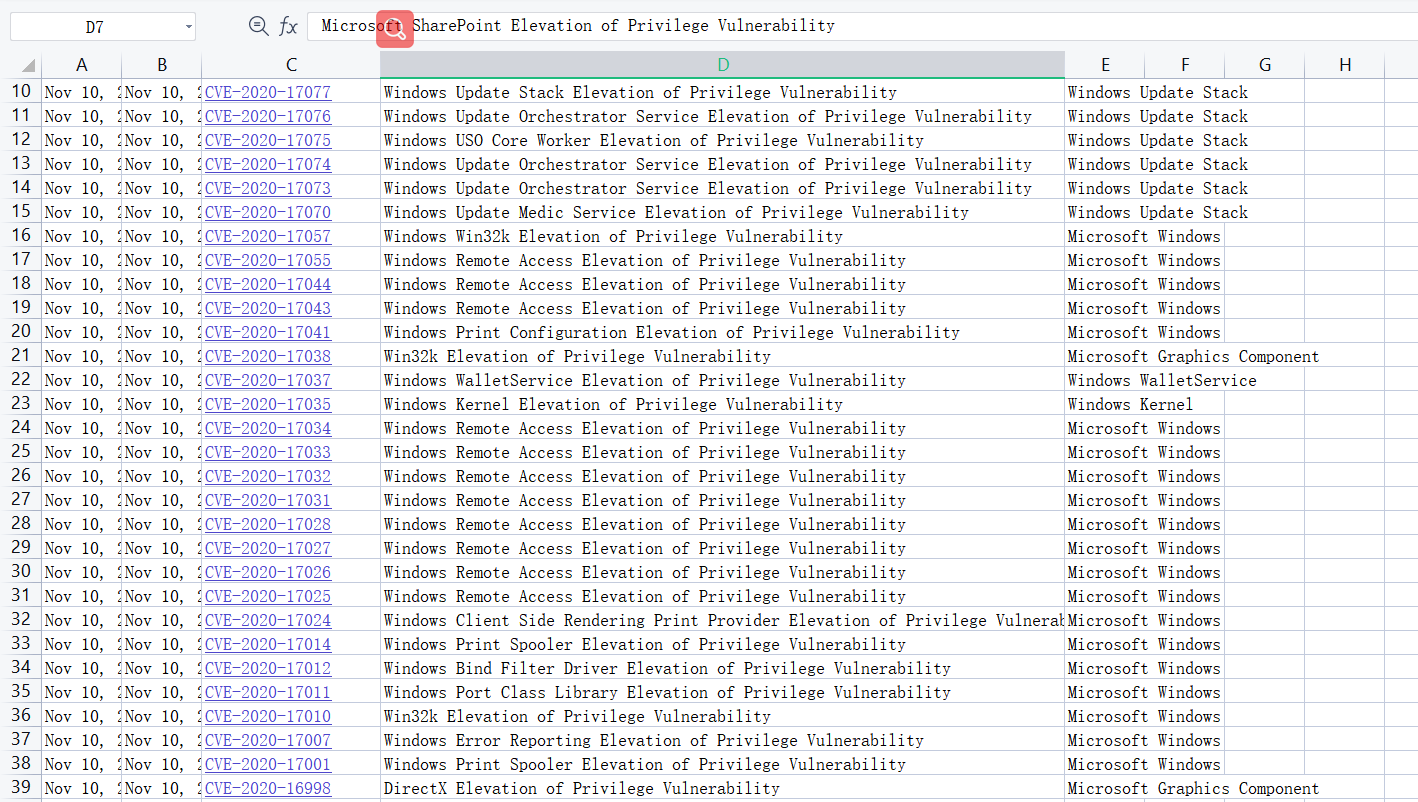The image size is (1418, 802).
Task: Click cell 'Windows Win32k Elevation of Privilege Vulnerability'
Action: [x=723, y=236]
